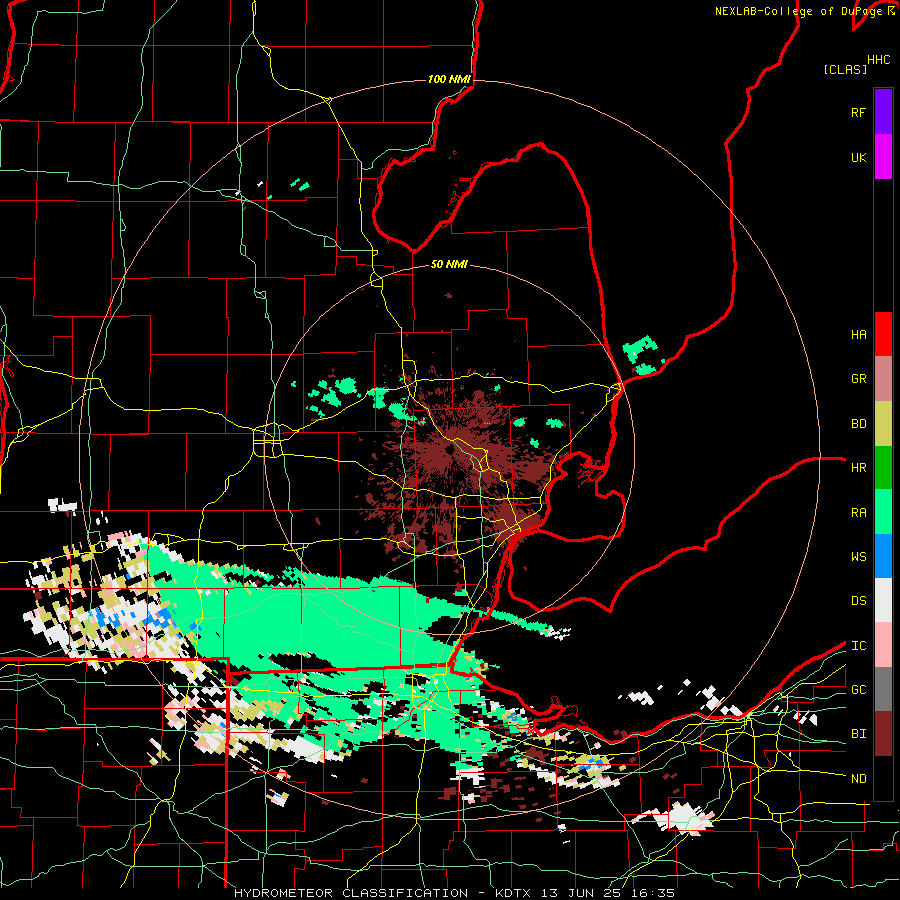Viewport: 900px width, 900px height.
Task: Click the KDTX radar site center point
Action: click(449, 450)
